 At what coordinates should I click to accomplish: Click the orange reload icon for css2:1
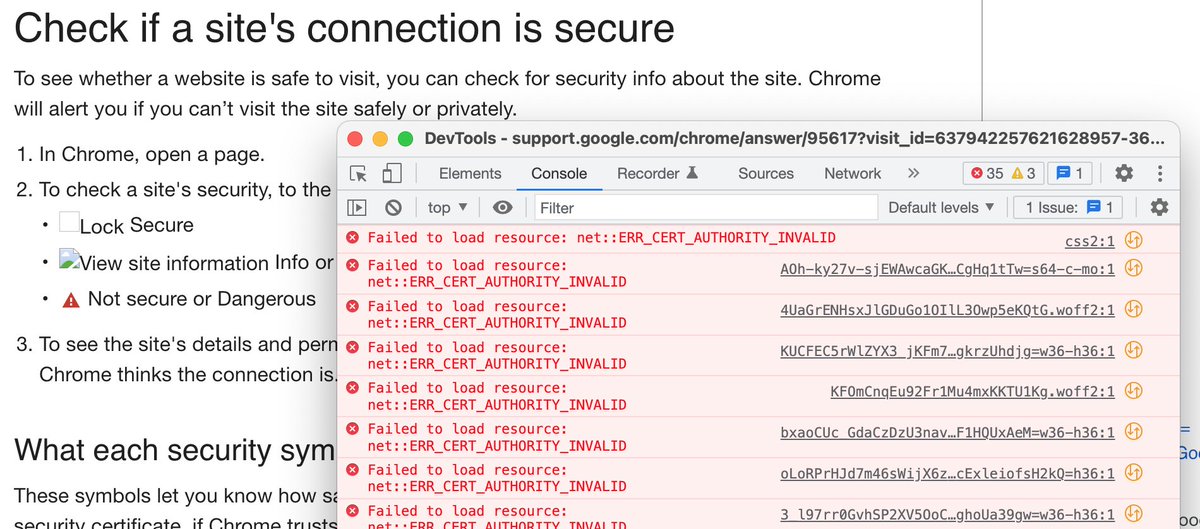pyautogui.click(x=1133, y=240)
